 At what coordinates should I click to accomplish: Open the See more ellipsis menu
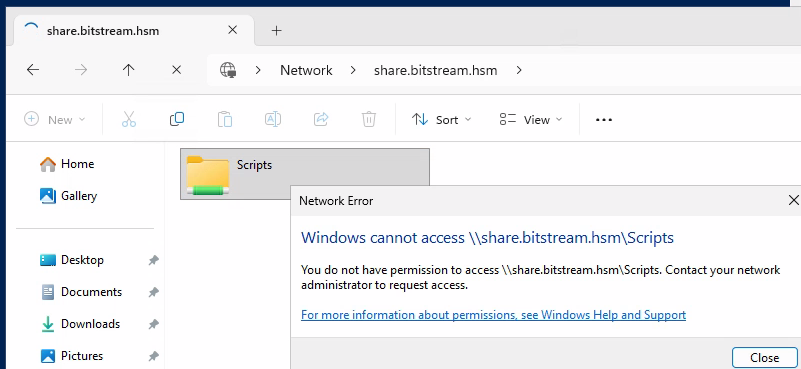(604, 120)
